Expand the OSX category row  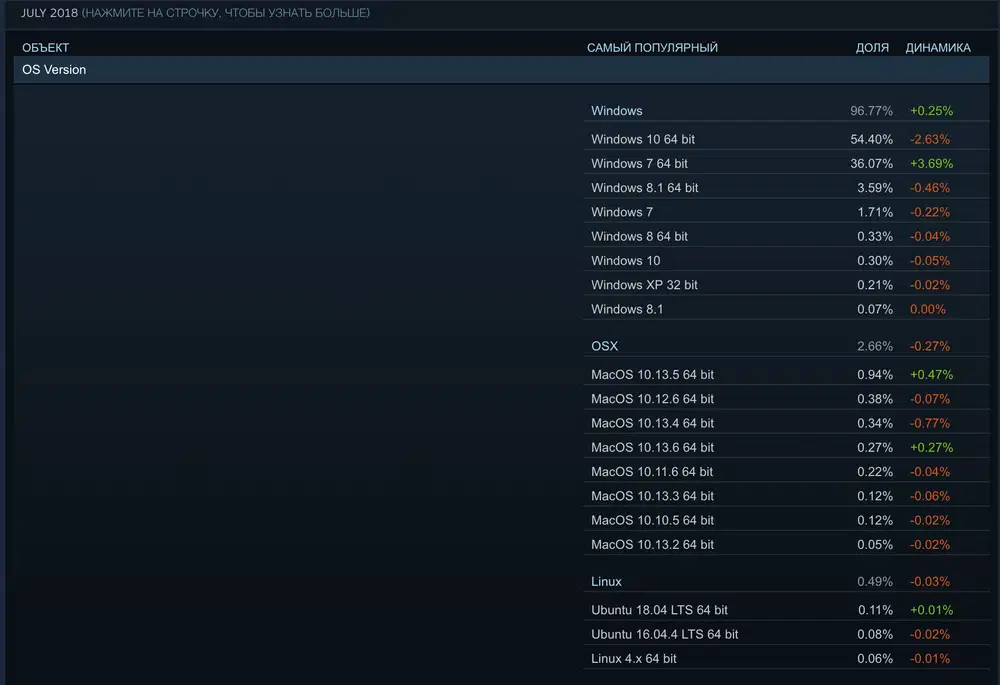tap(603, 345)
